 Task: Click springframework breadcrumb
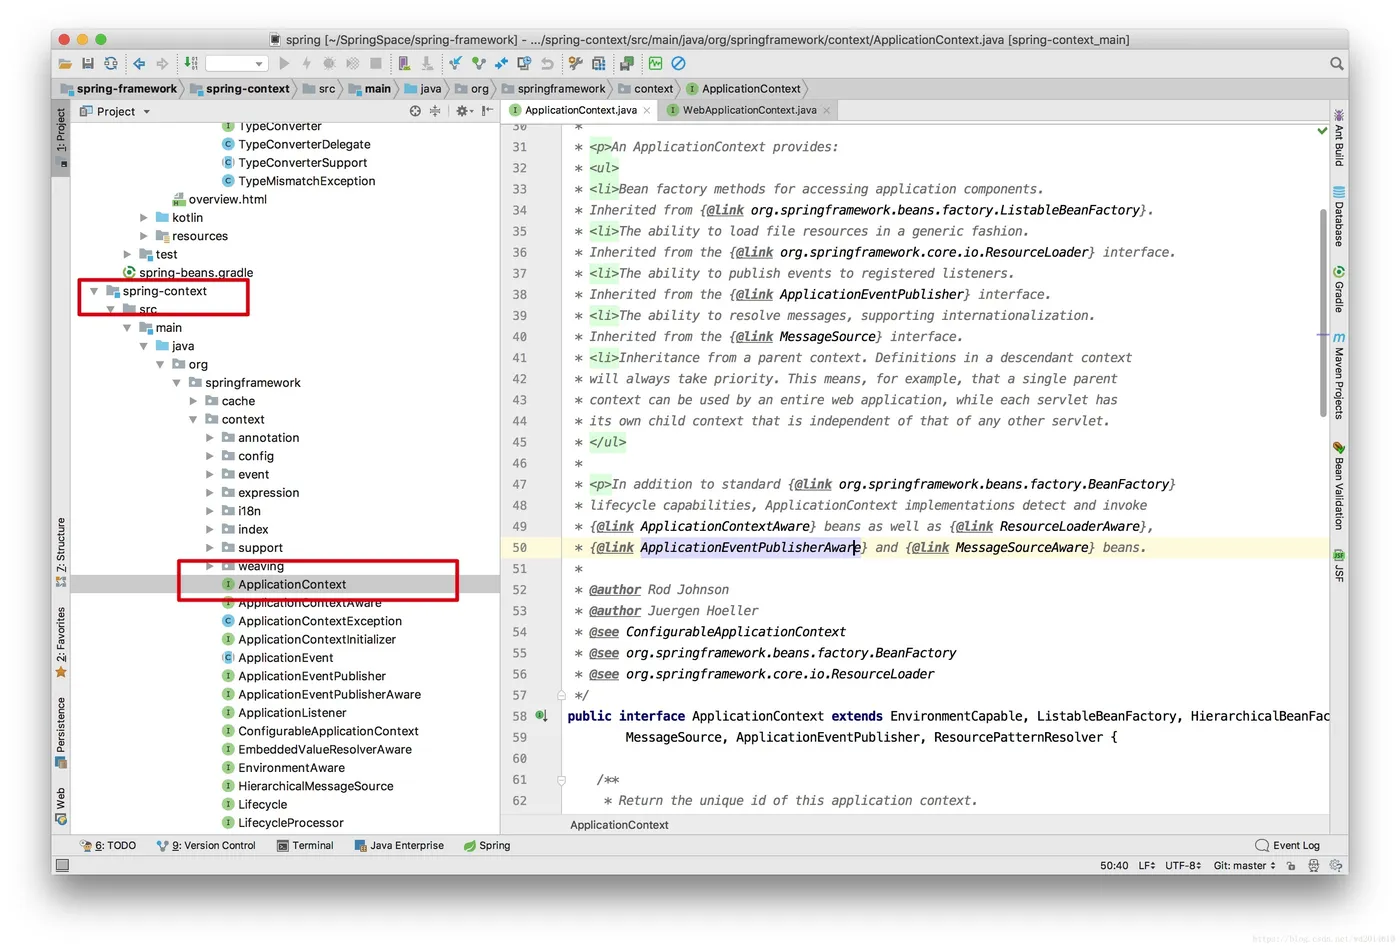click(553, 88)
